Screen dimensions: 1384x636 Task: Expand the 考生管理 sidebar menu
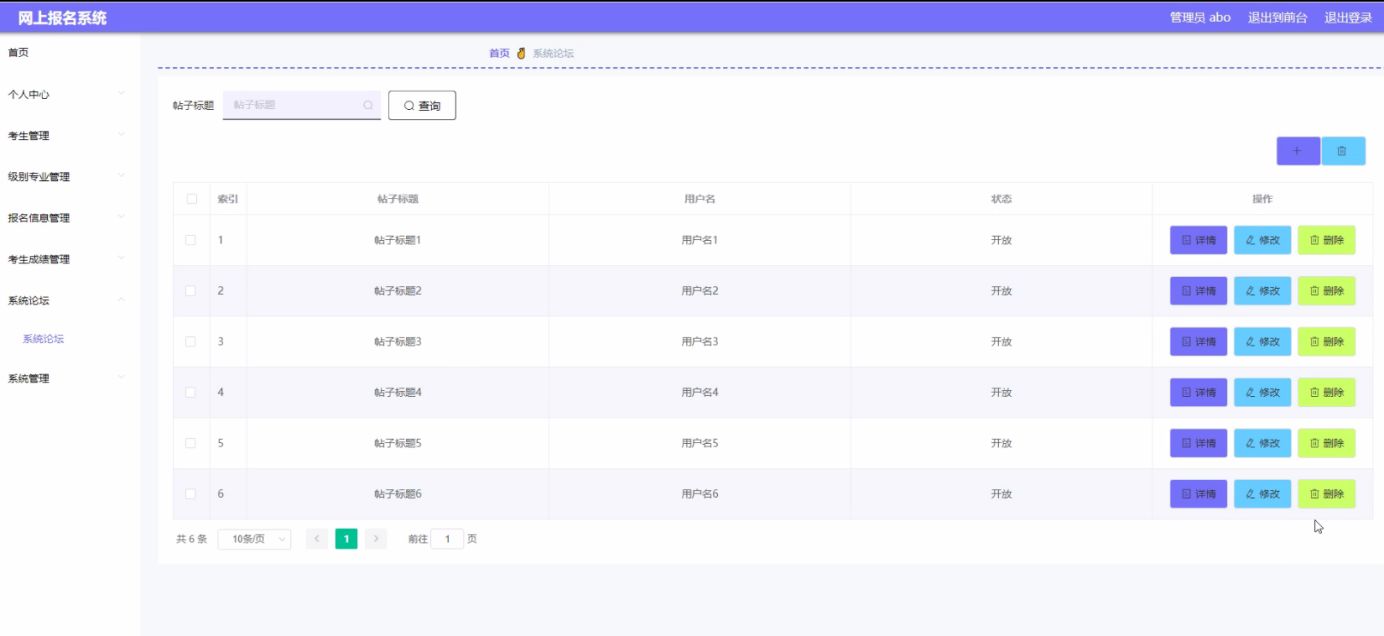[x=70, y=135]
